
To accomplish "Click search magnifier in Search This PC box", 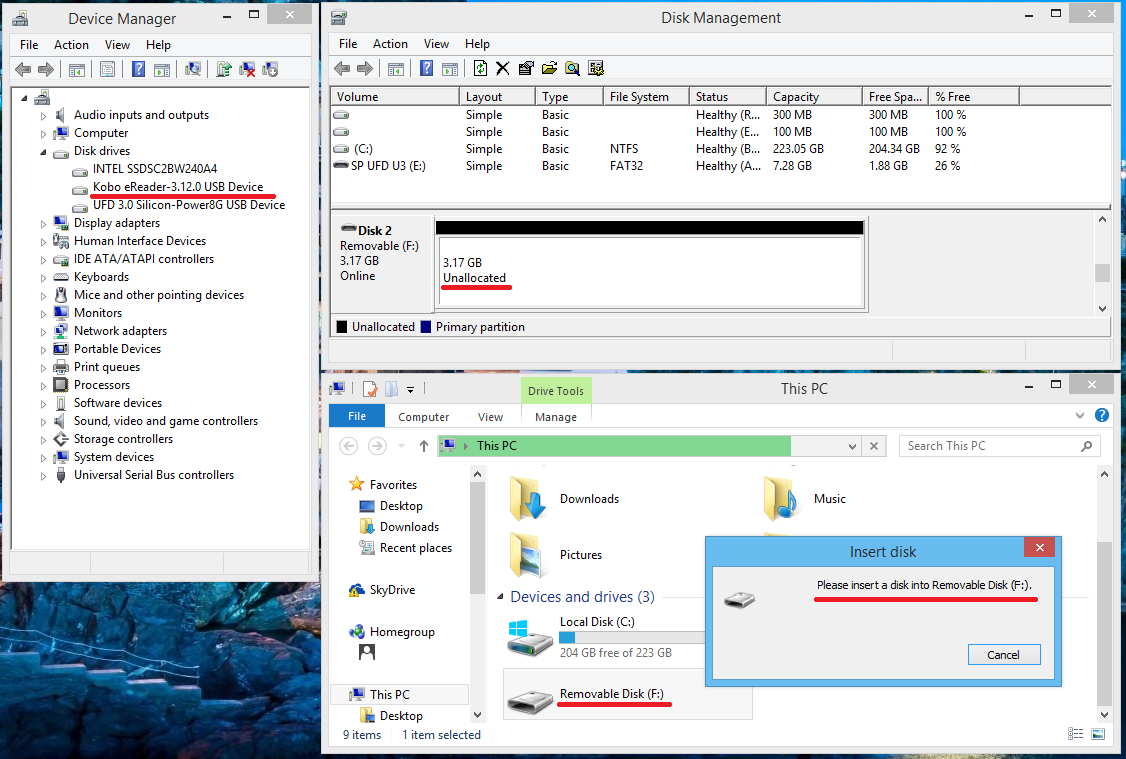I will point(1087,446).
